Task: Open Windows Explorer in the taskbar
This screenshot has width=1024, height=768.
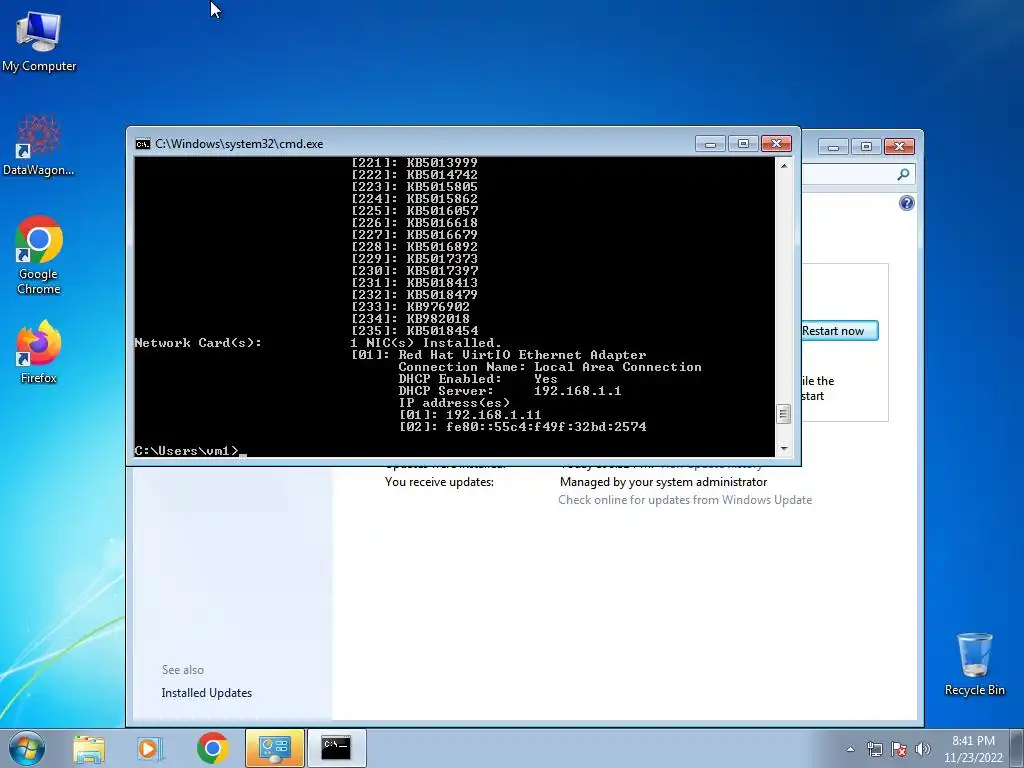Action: 89,748
